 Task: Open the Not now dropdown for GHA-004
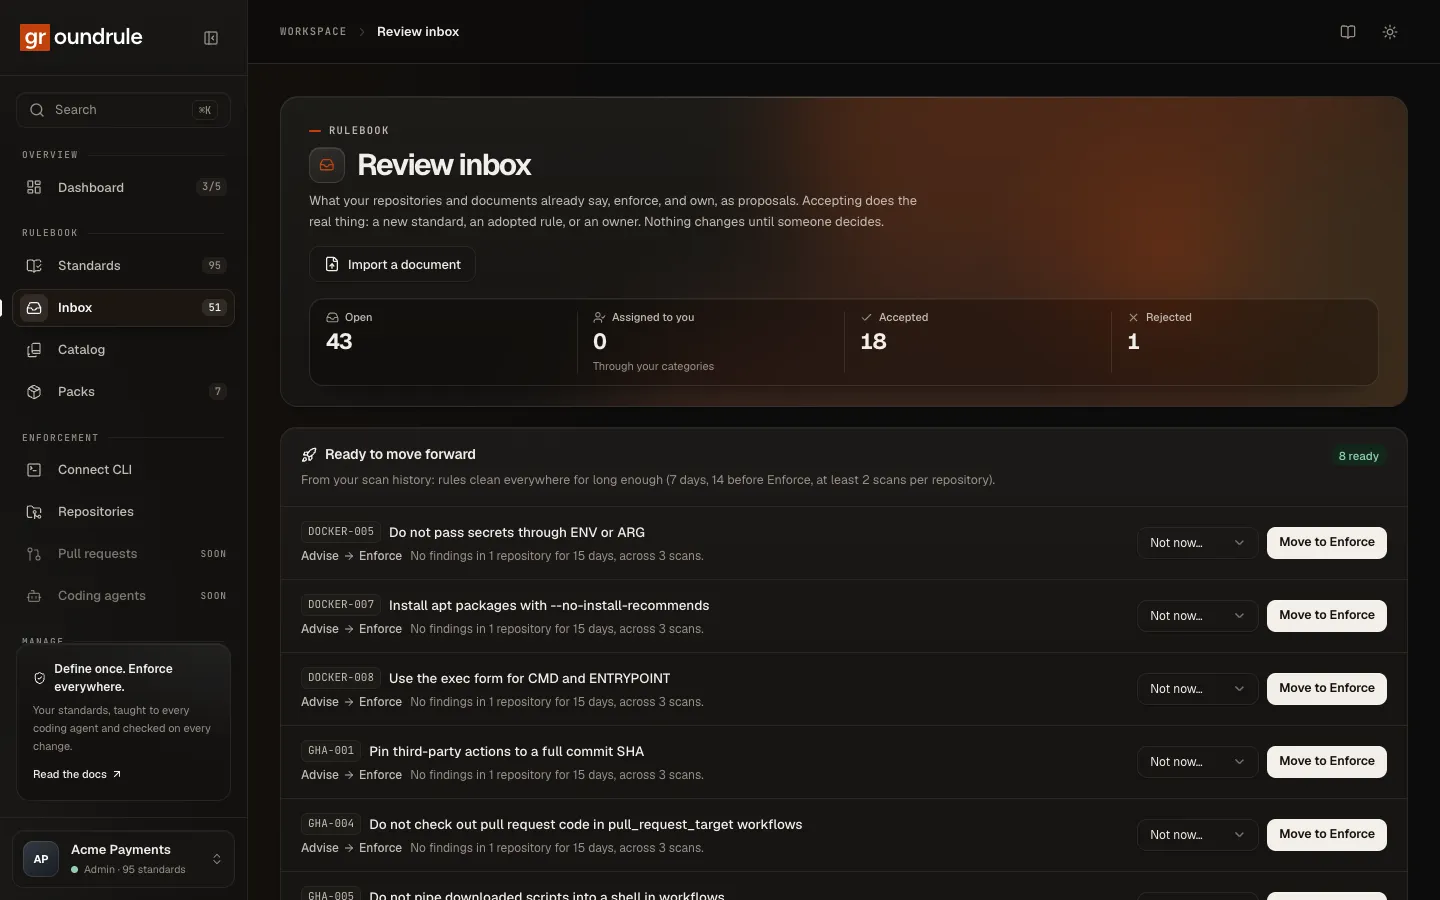coord(1197,835)
